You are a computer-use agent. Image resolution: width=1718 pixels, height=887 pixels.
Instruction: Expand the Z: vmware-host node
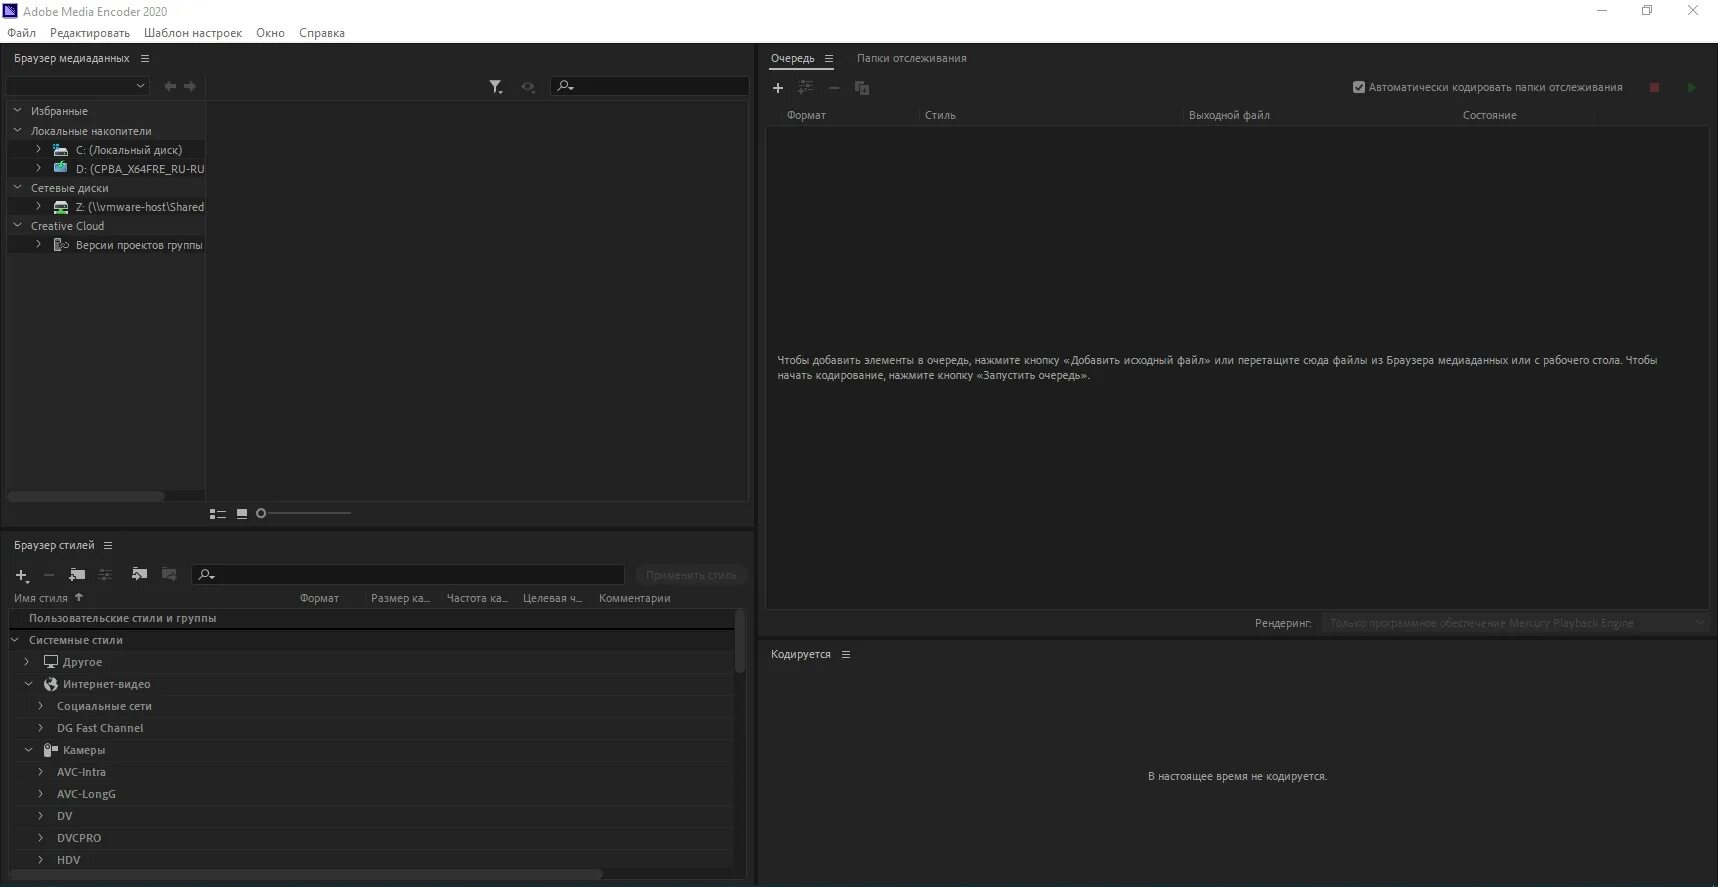tap(39, 206)
